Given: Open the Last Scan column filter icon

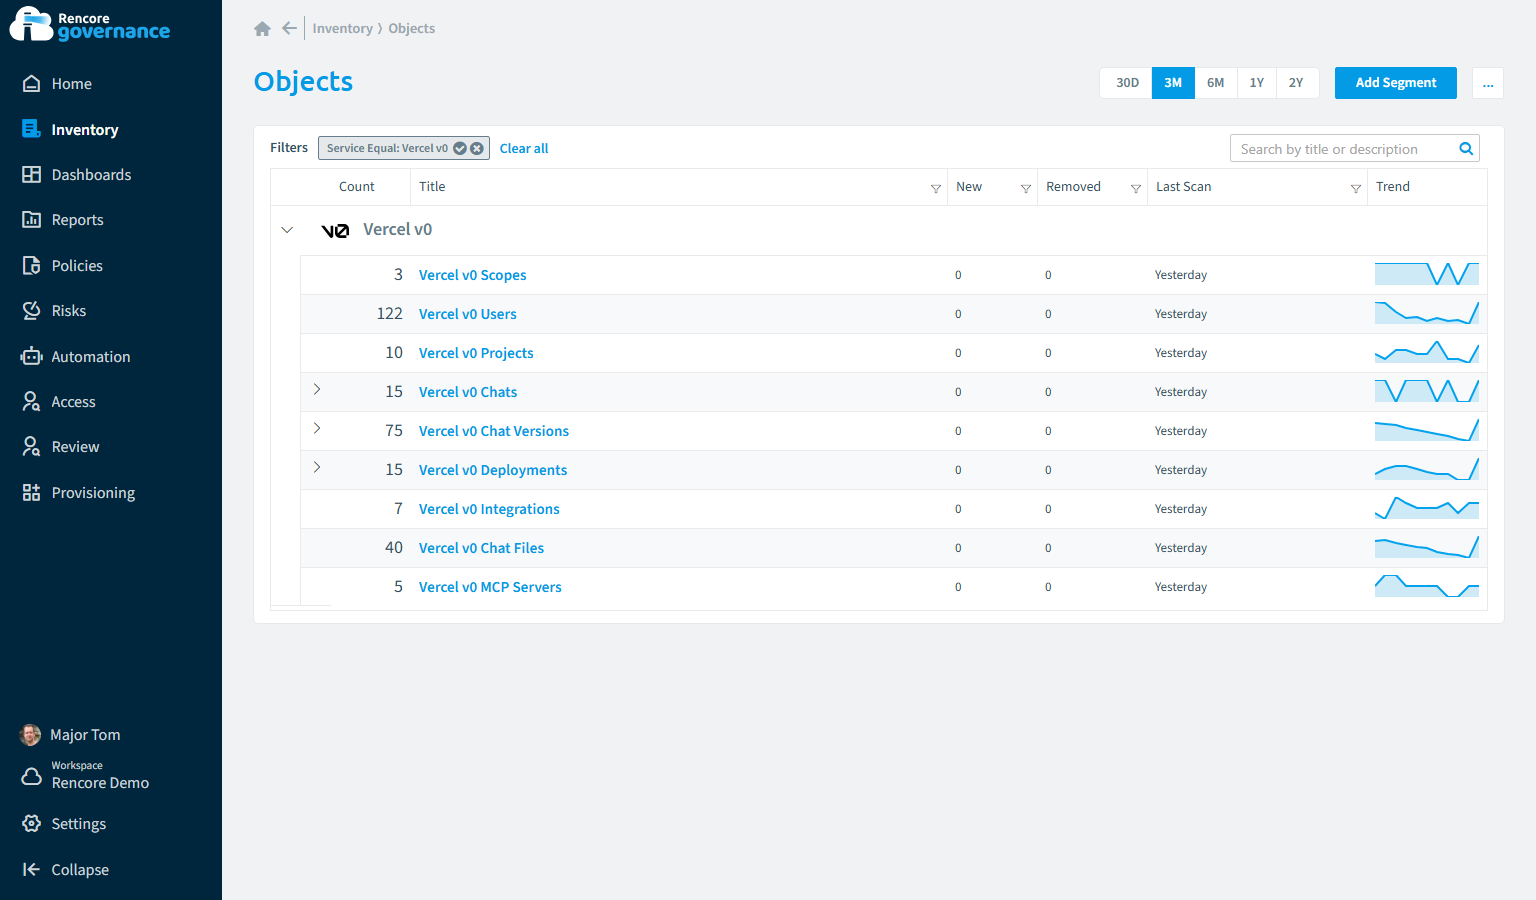Looking at the screenshot, I should pyautogui.click(x=1356, y=188).
